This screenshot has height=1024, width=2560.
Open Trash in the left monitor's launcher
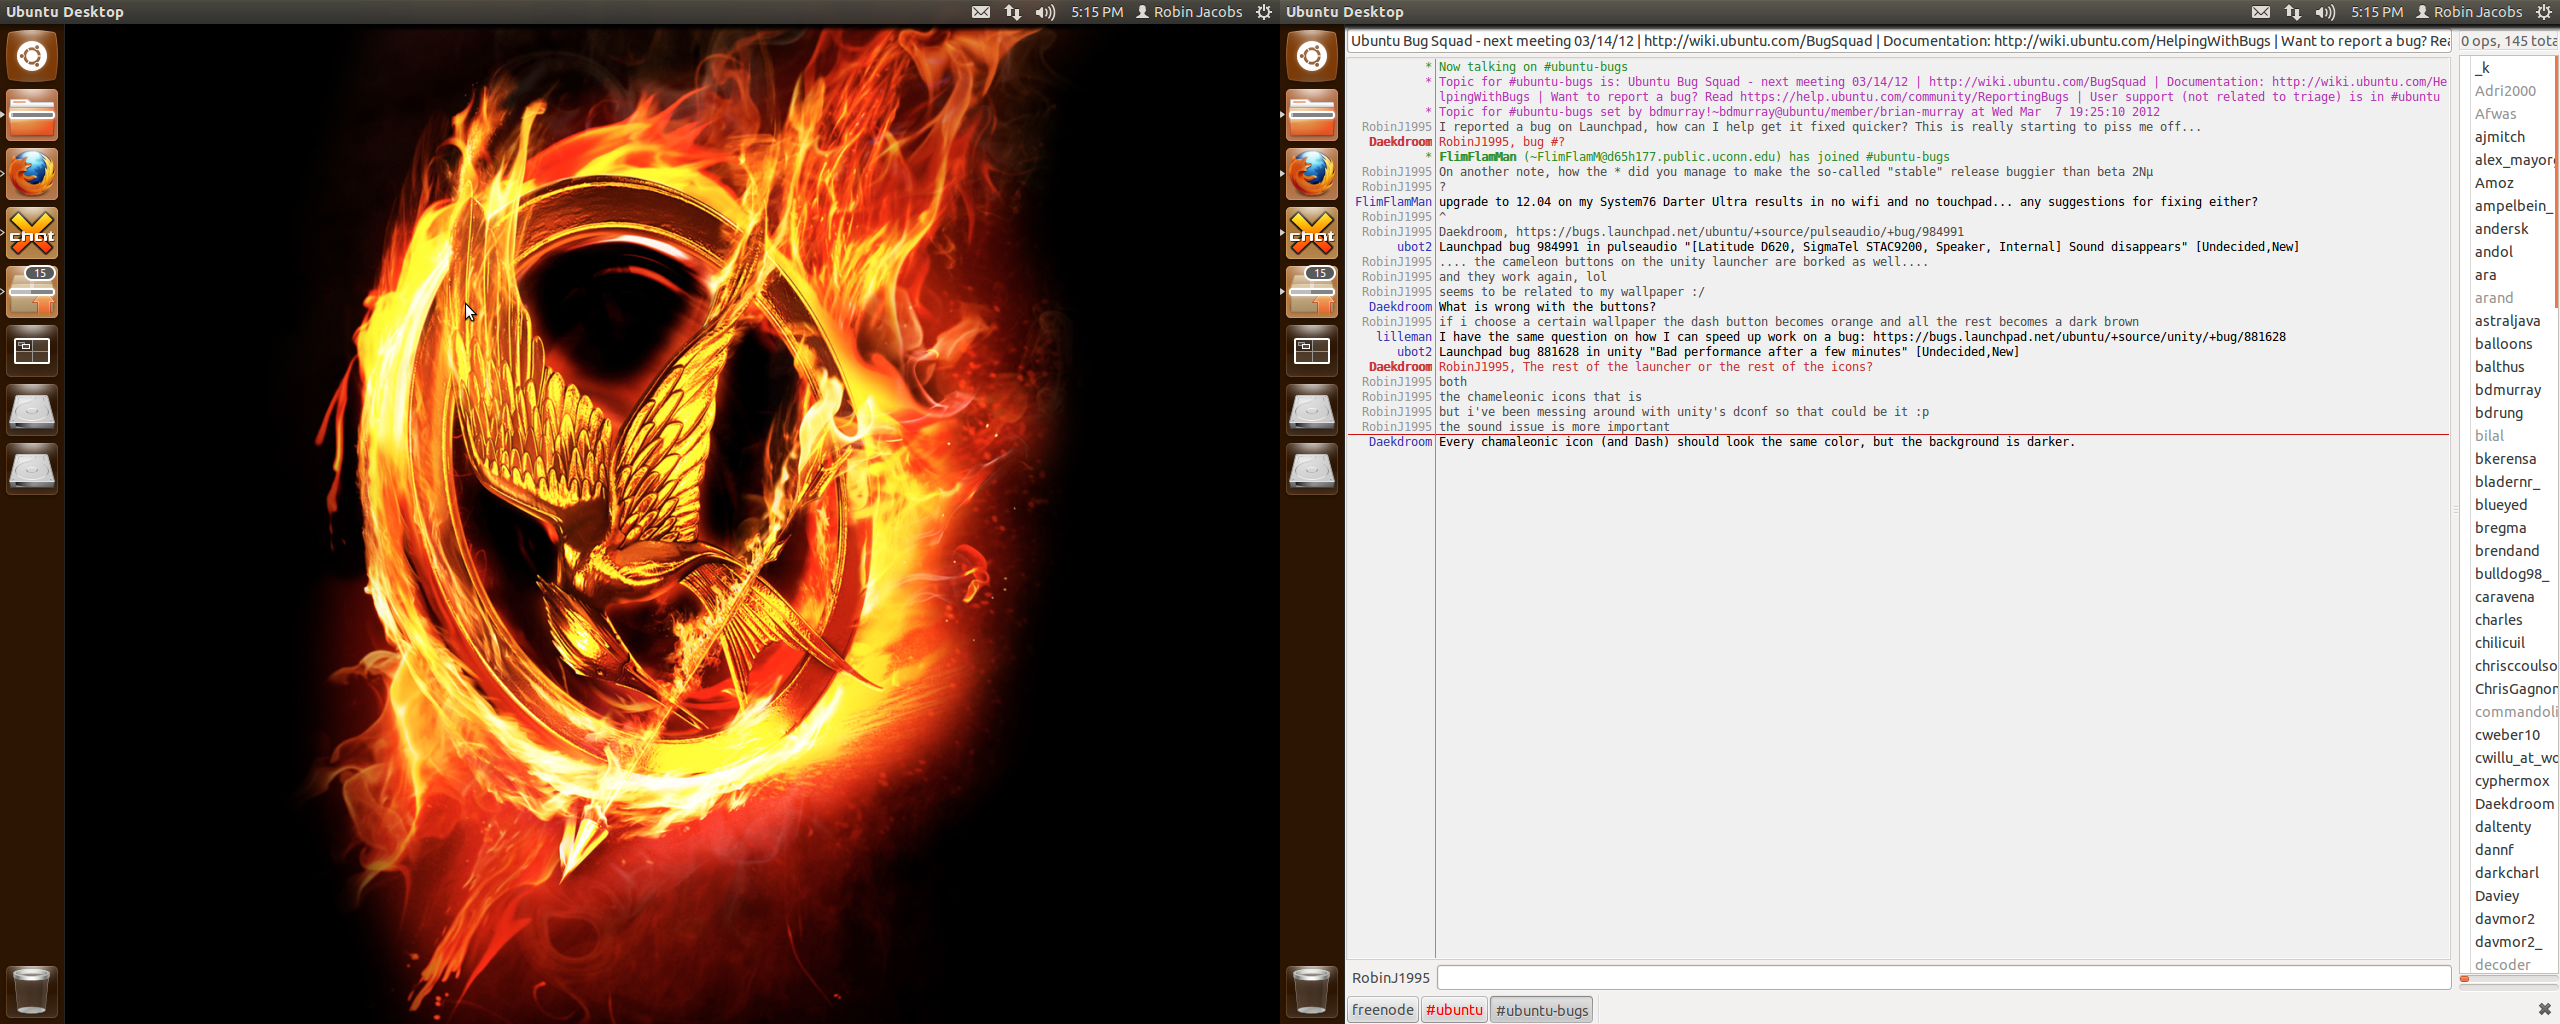(32, 990)
